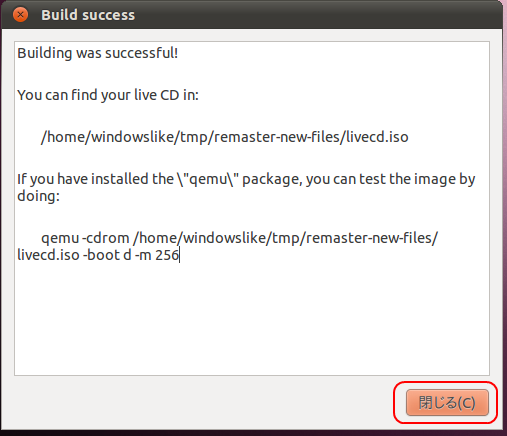
Task: Click "qemu -cdrom" at the command start
Action: pyautogui.click(x=85, y=238)
